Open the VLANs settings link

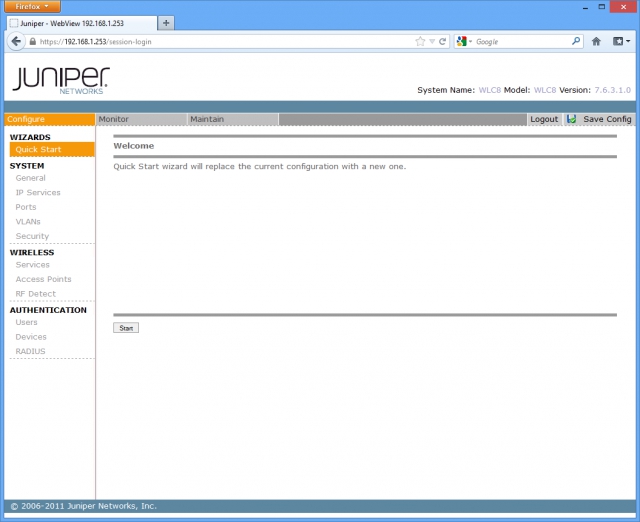pos(28,222)
